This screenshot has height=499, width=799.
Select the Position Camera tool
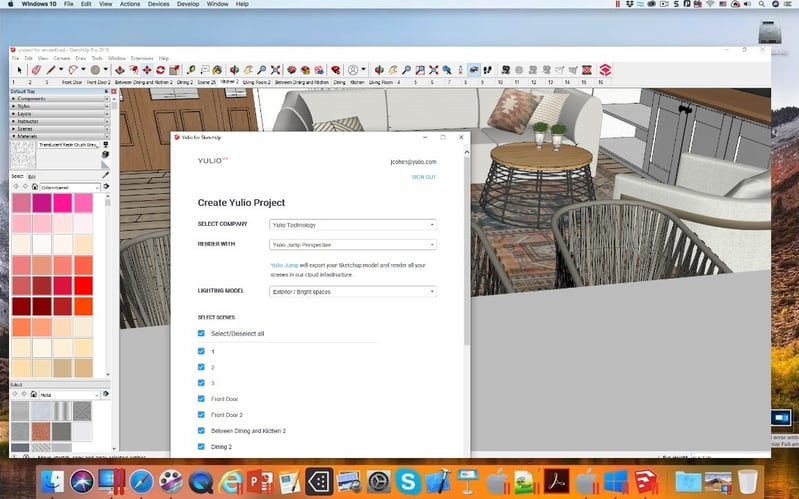pyautogui.click(x=460, y=70)
